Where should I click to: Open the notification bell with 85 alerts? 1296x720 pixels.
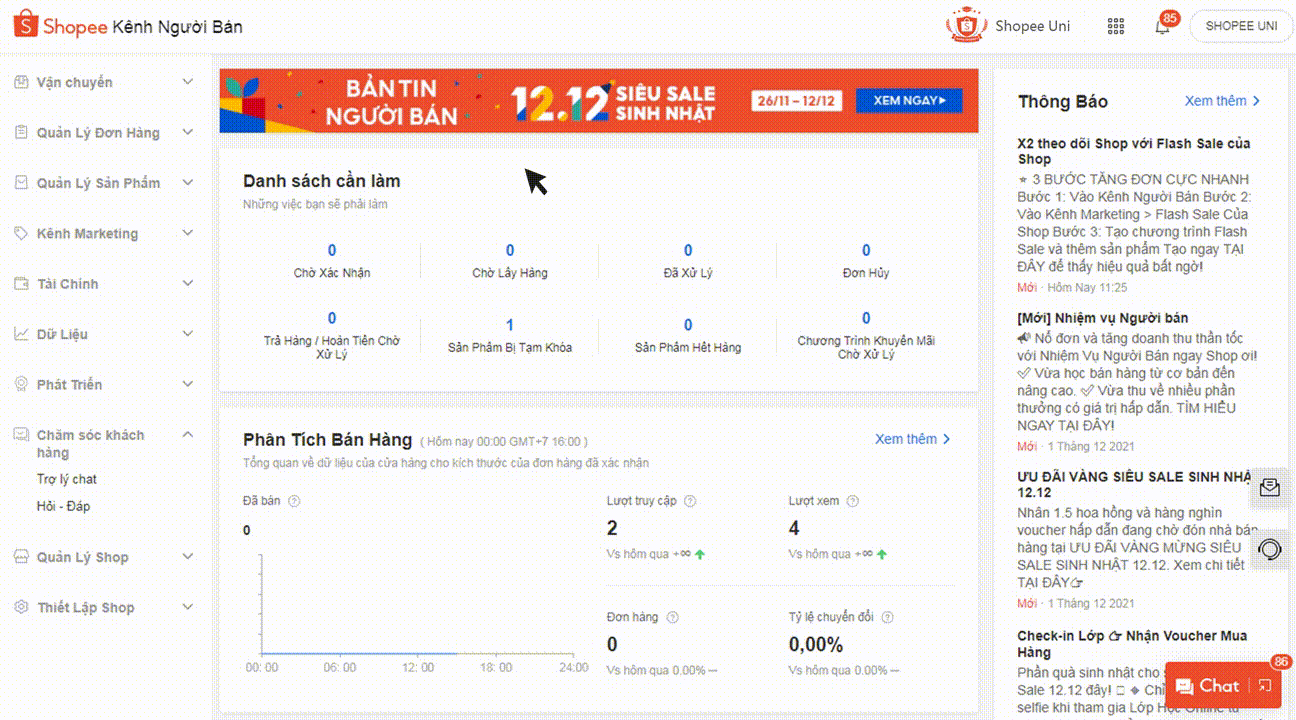[x=1161, y=25]
